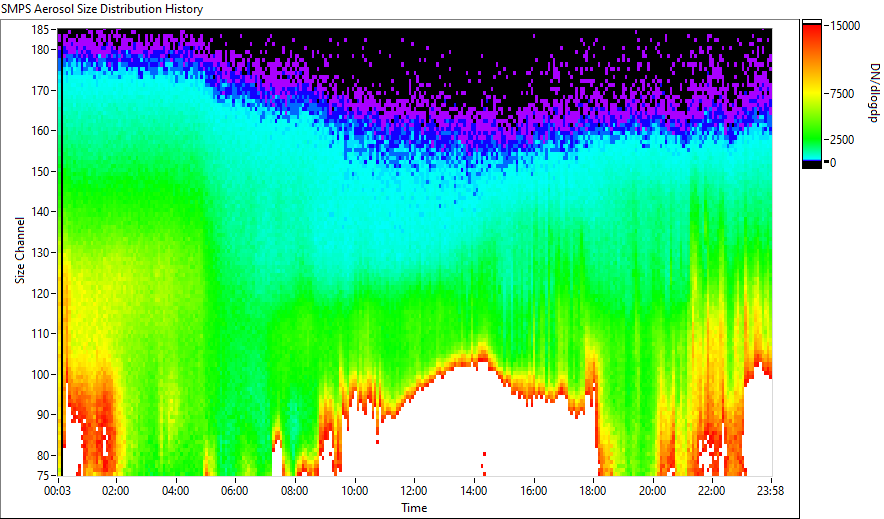
Task: Click the 120 size channel tick label
Action: 40,294
